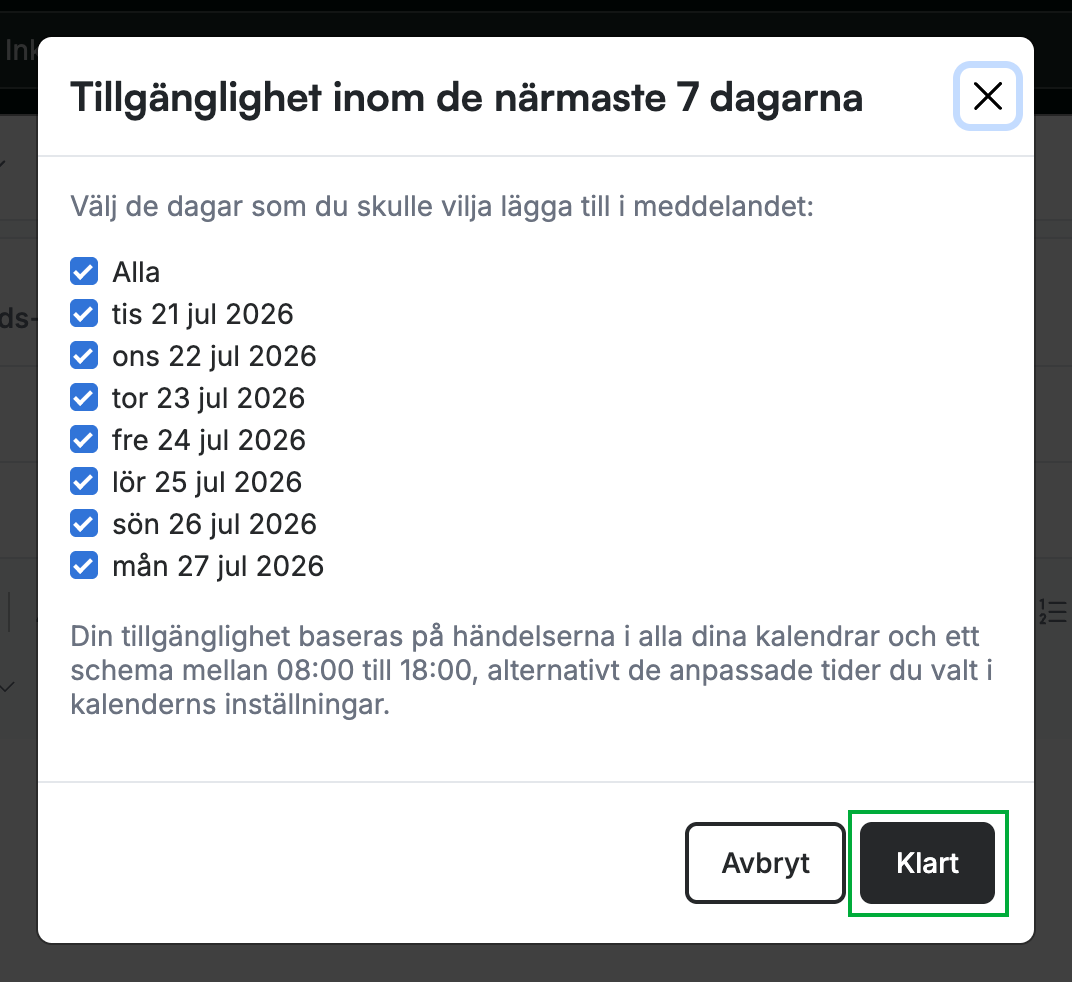The image size is (1072, 982).
Task: Click the label text 'fre 24 jul 2026'
Action: 209,440
